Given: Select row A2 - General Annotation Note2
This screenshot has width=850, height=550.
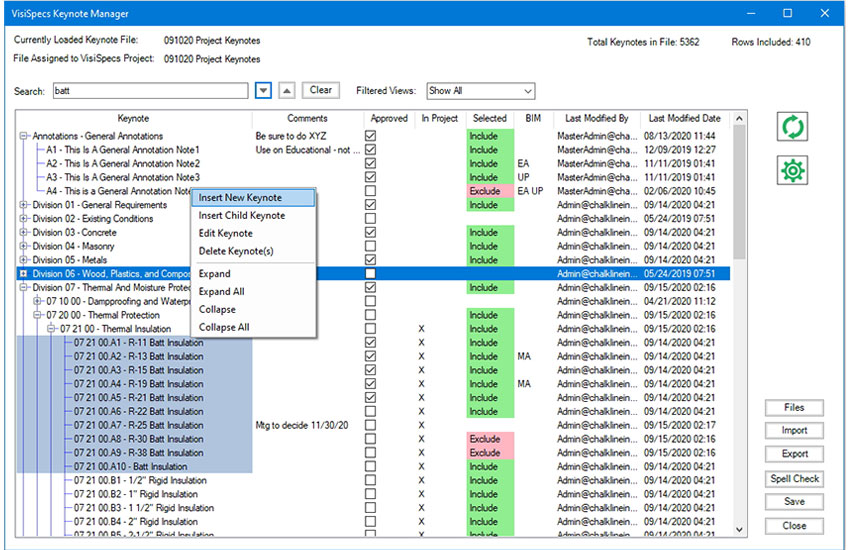Looking at the screenshot, I should tap(123, 164).
